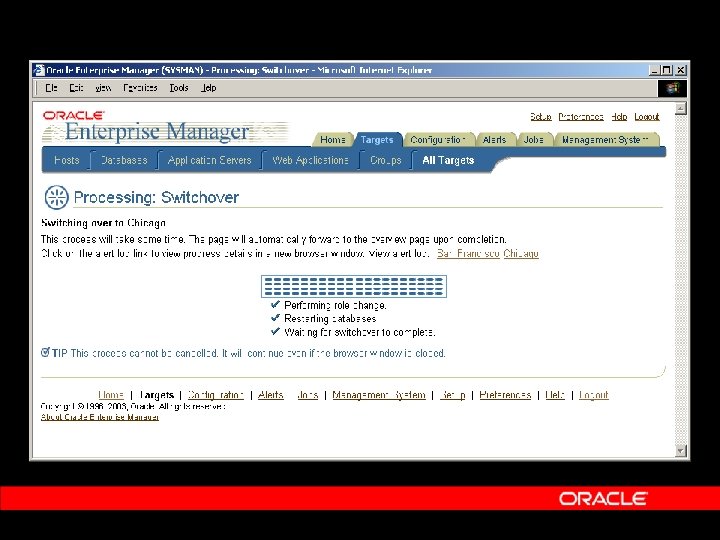This screenshot has height=540, width=720.
Task: Open the Edit menu
Action: [76, 88]
